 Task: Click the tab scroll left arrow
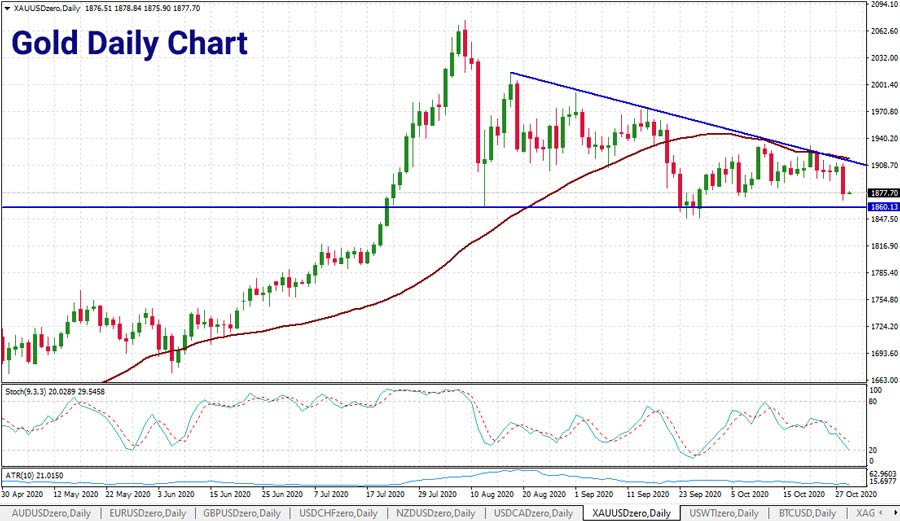(880, 512)
